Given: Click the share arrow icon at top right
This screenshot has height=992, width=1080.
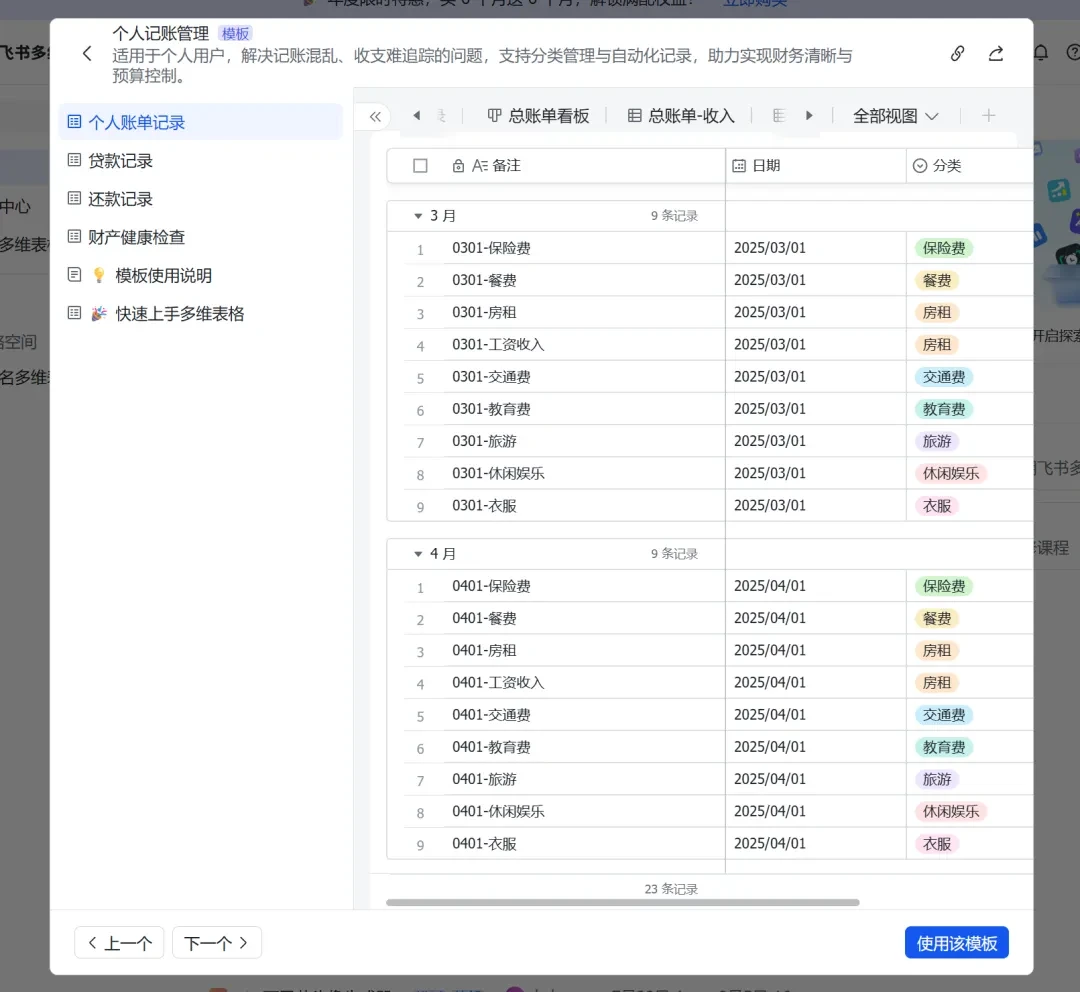Looking at the screenshot, I should pos(995,54).
